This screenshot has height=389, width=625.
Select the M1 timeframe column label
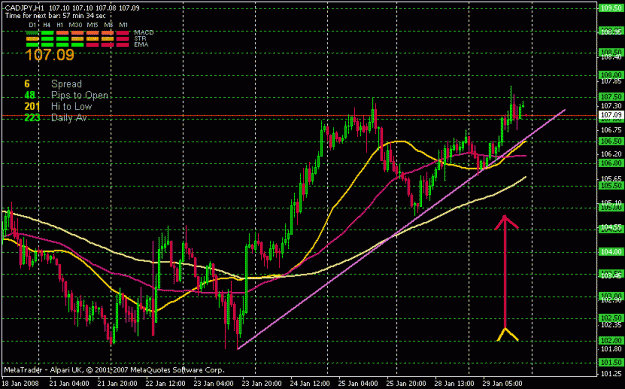(123, 25)
